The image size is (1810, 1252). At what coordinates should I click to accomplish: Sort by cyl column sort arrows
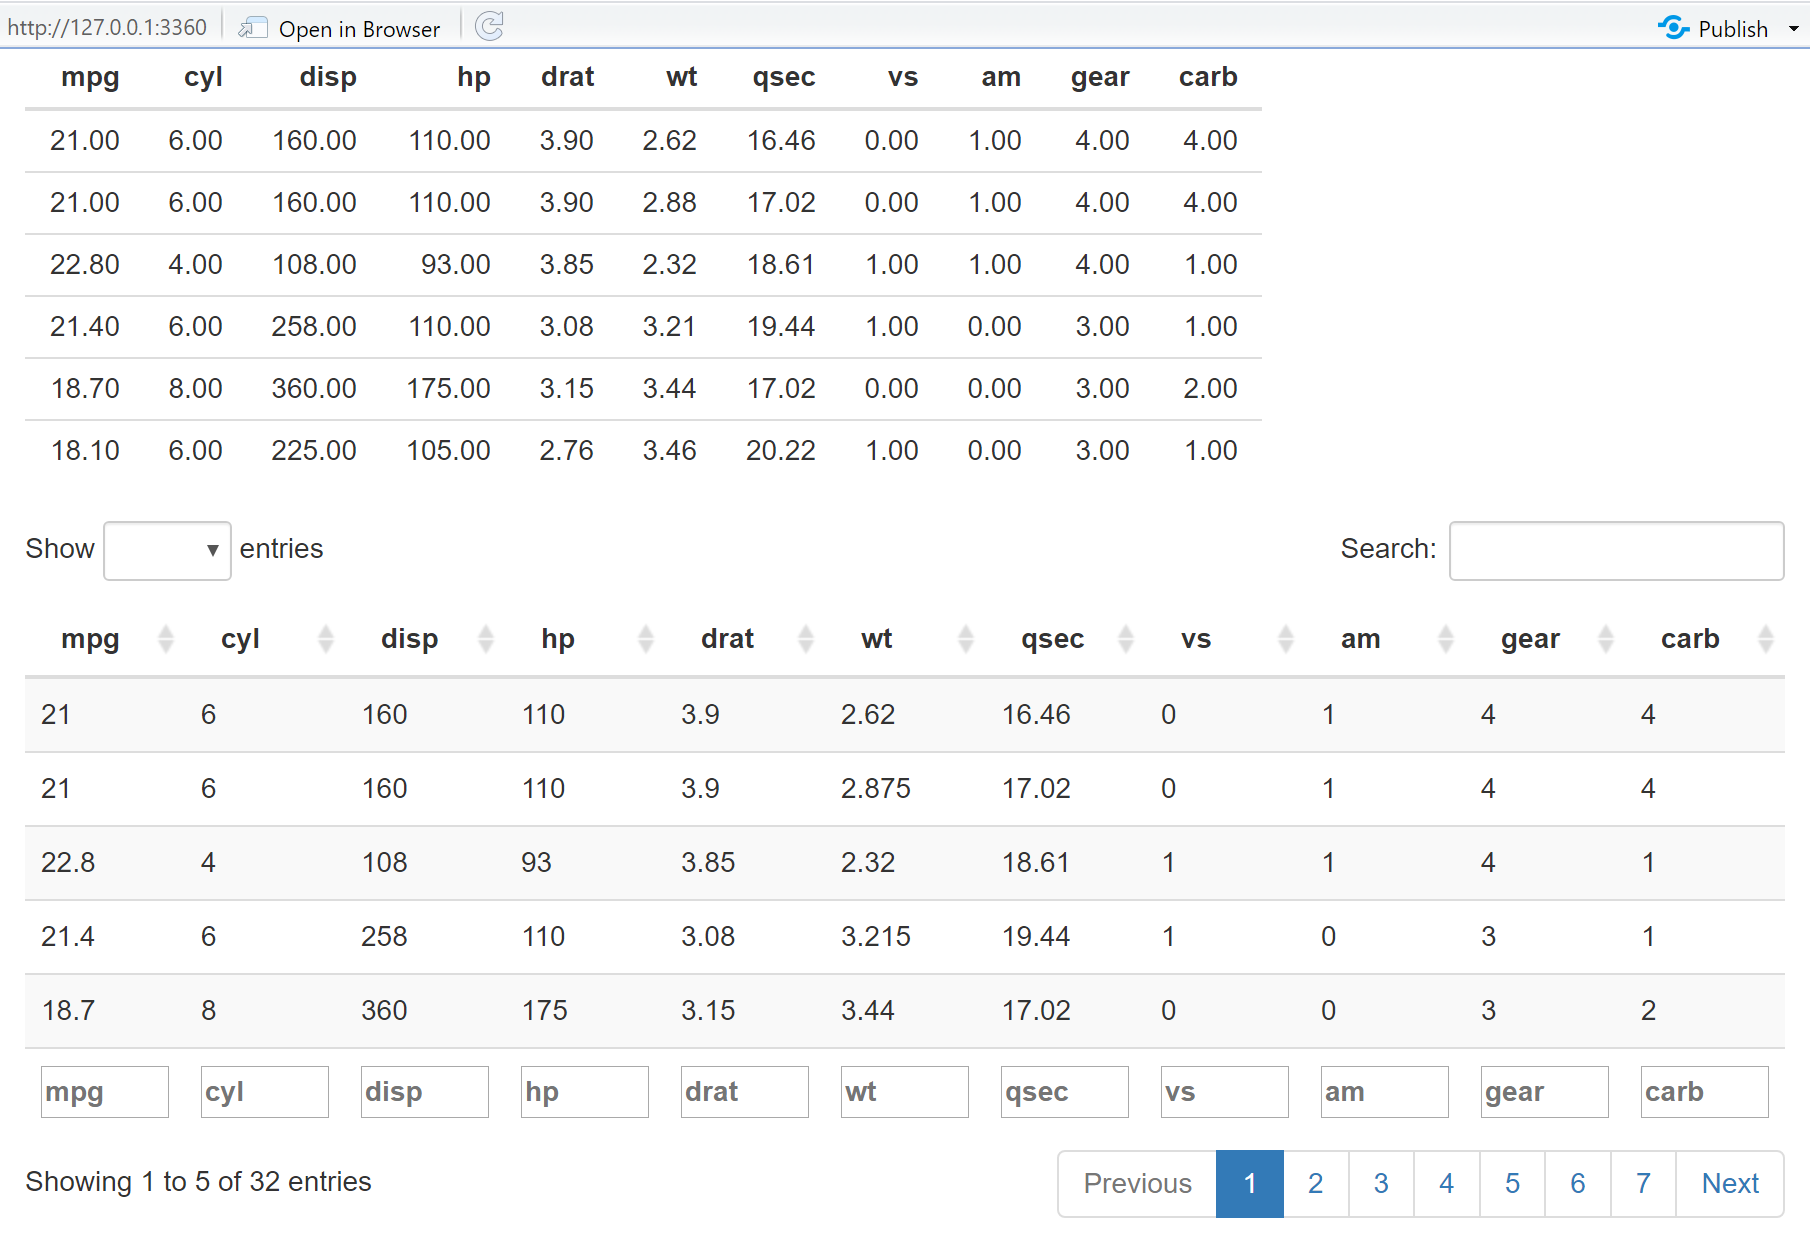pyautogui.click(x=326, y=639)
